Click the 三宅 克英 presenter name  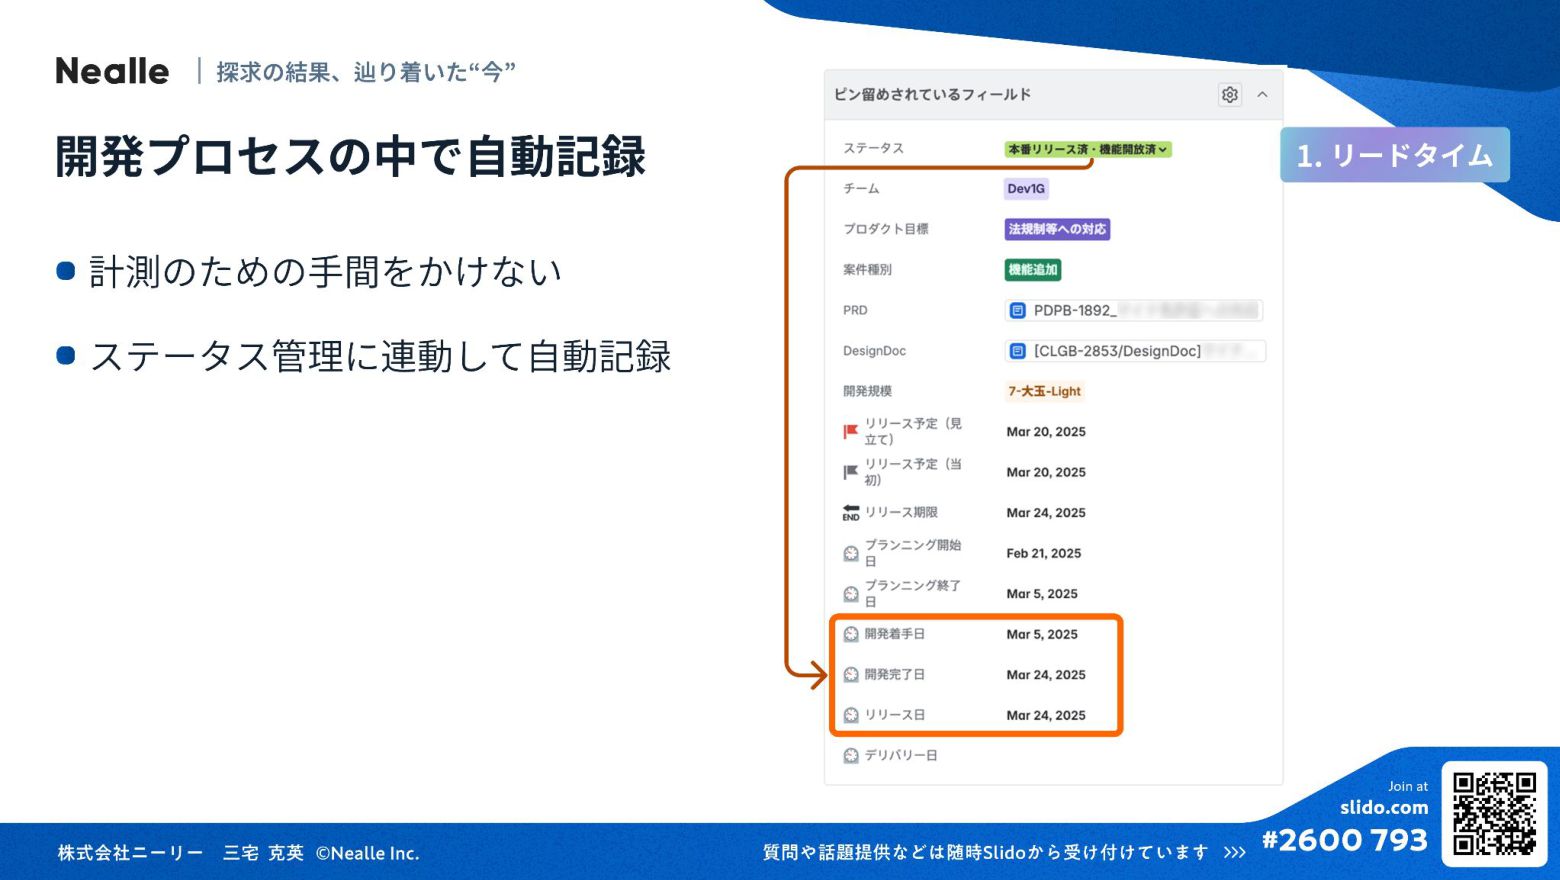(x=263, y=853)
